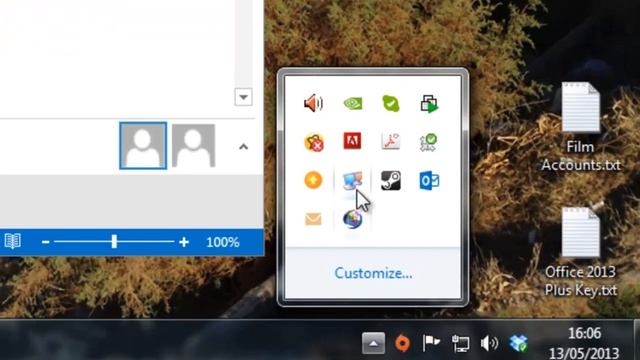640x360 pixels.
Task: Open Steam from the tray overflow
Action: pyautogui.click(x=391, y=180)
